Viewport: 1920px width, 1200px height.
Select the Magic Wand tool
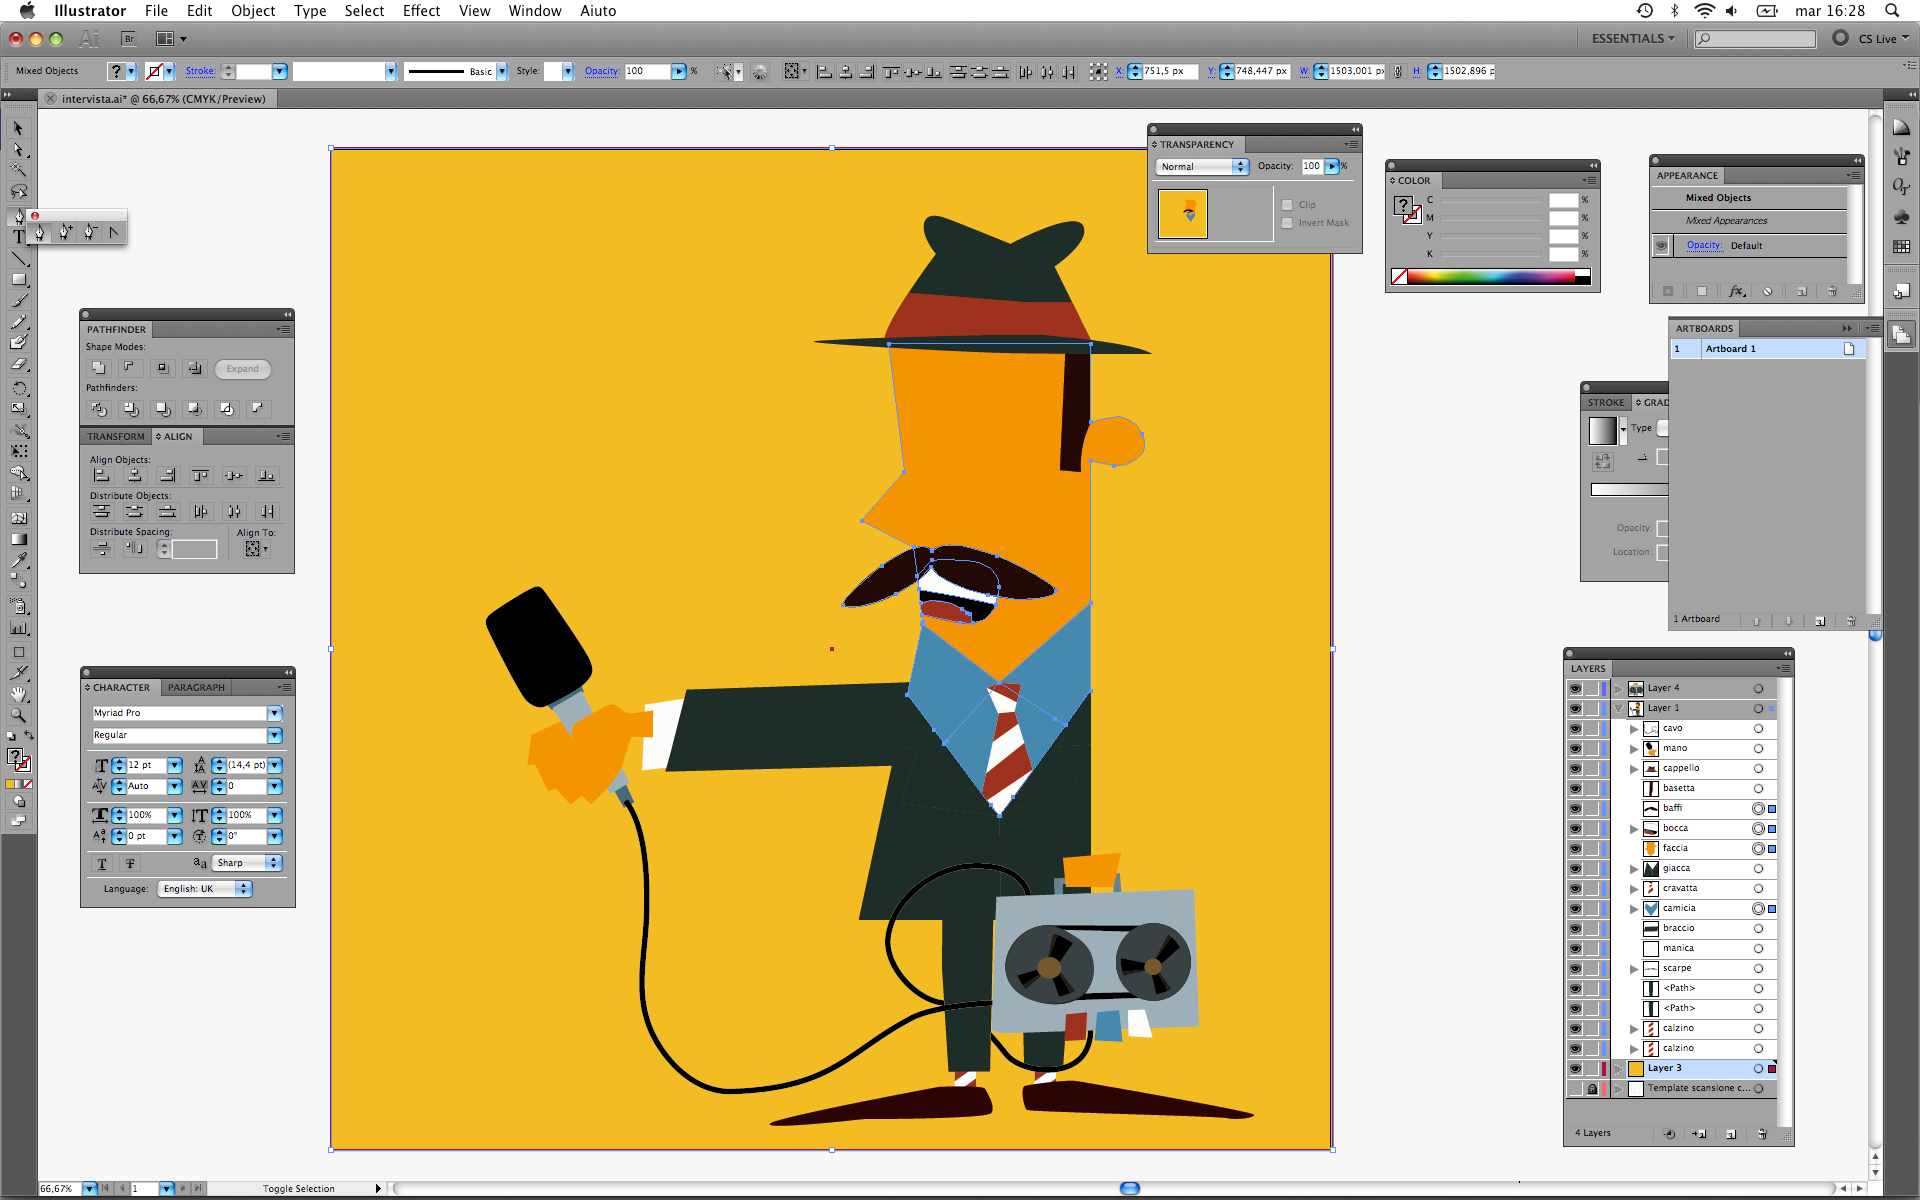tap(18, 170)
